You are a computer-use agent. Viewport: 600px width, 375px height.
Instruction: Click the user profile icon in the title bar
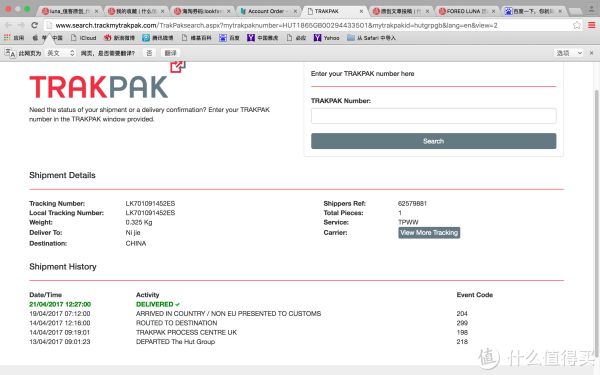(591, 8)
